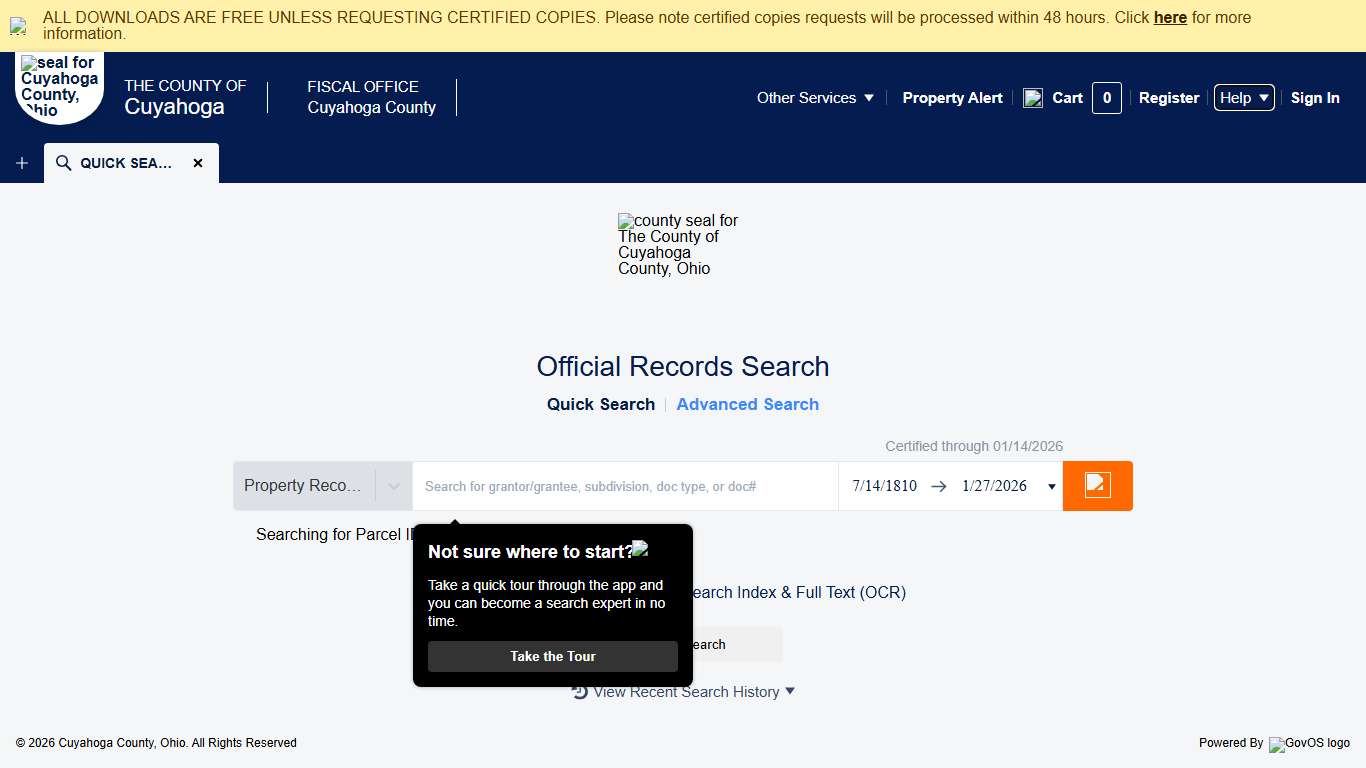Click the magnifying glass icon on Quick Search tab
This screenshot has height=768, width=1366.
(62, 162)
